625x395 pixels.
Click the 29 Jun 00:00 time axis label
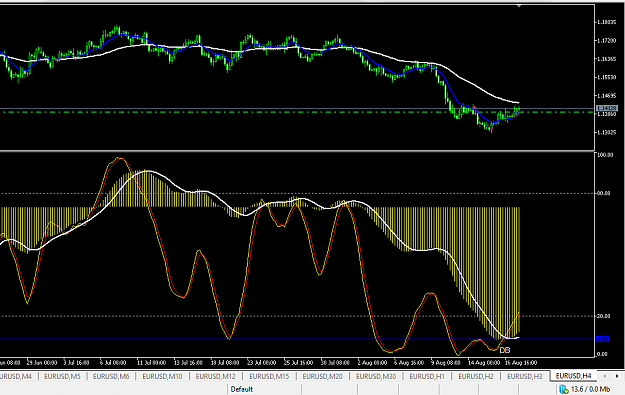pos(42,363)
